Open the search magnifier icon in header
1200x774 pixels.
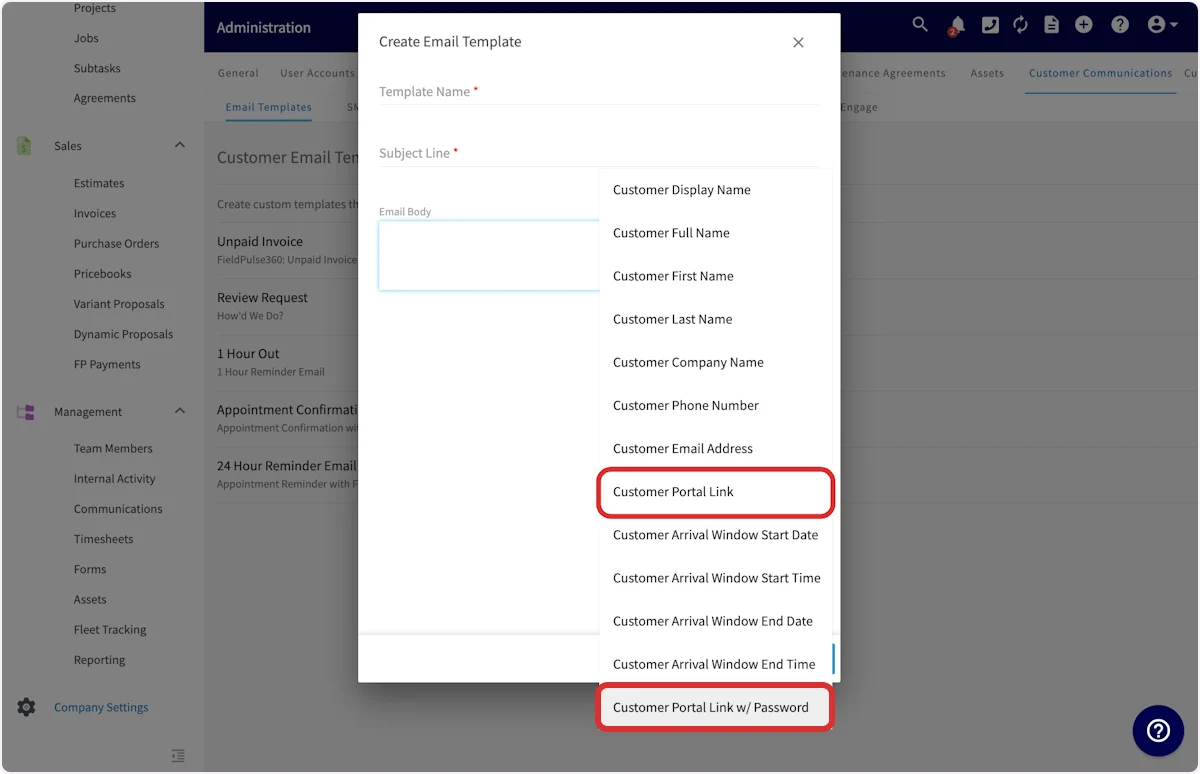(920, 25)
